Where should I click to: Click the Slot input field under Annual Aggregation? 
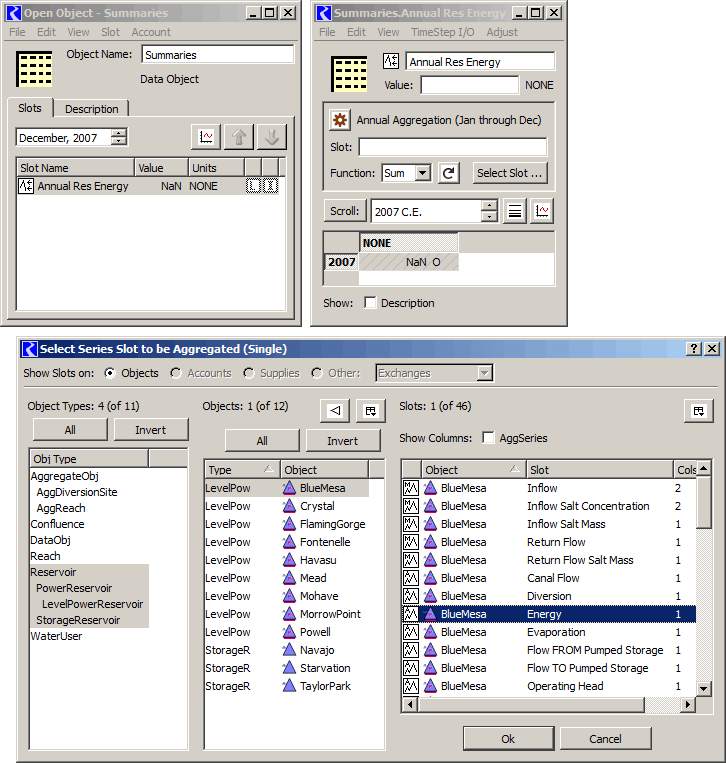[x=453, y=147]
